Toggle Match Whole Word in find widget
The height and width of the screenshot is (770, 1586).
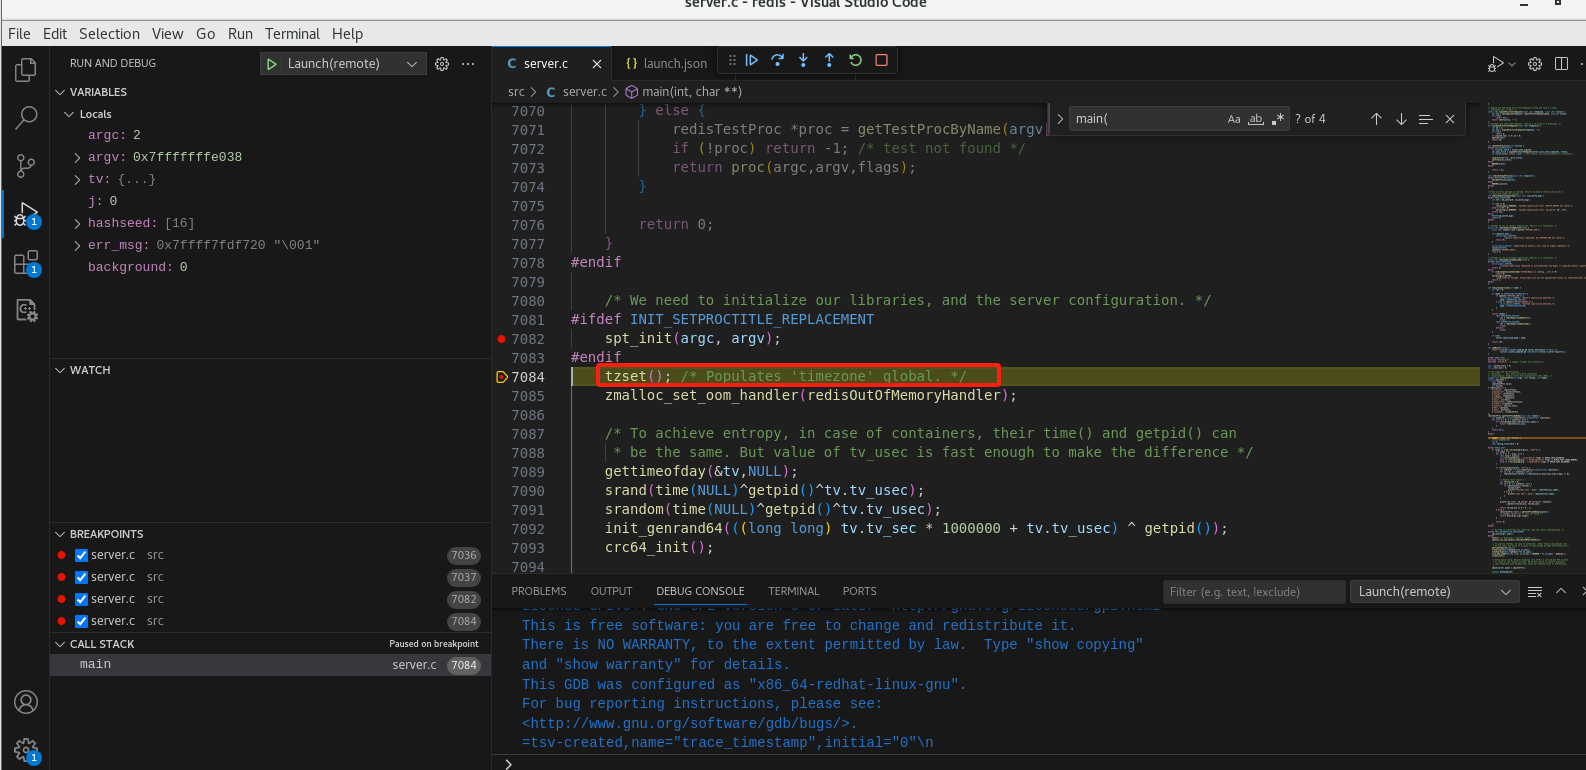[1256, 119]
